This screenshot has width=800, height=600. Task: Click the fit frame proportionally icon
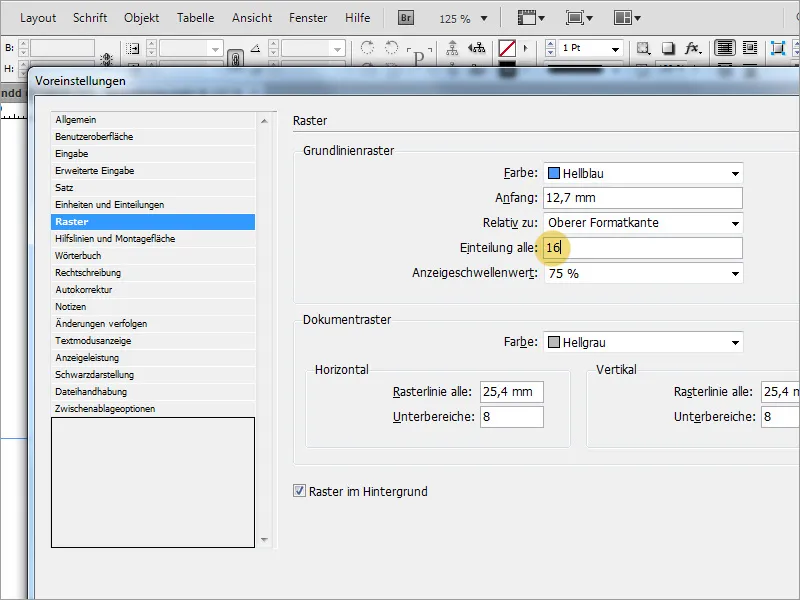coord(777,48)
